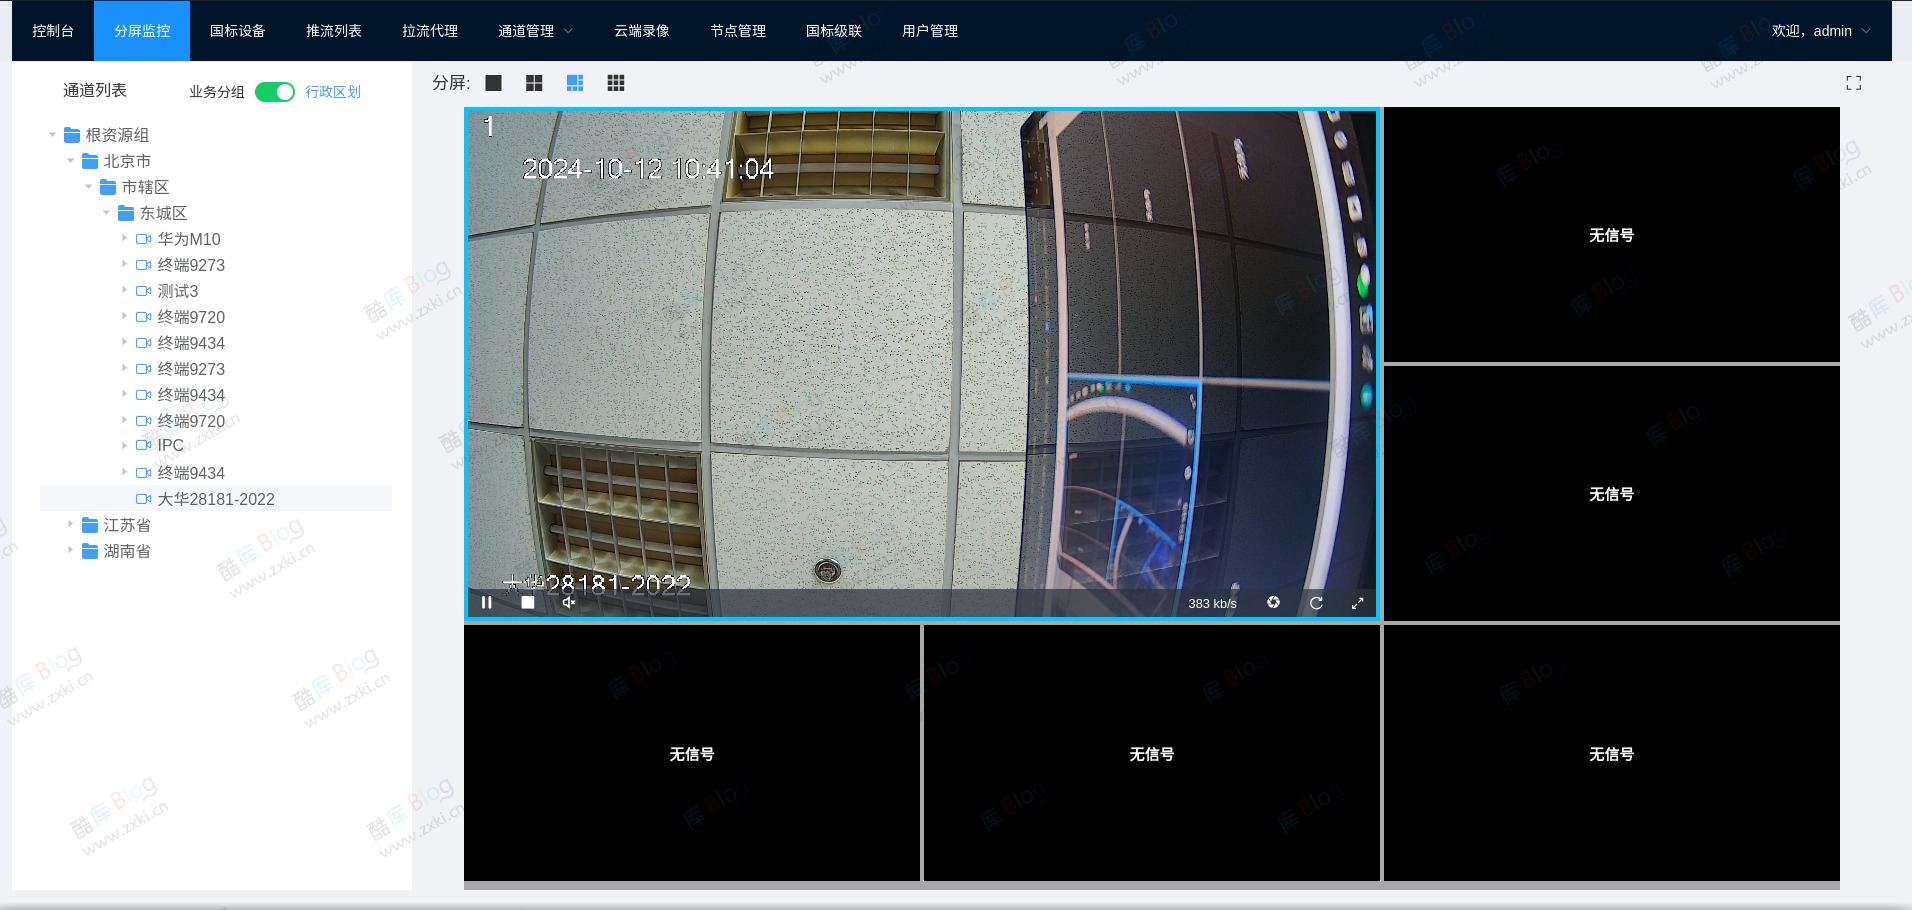
Task: Refresh the playing video stream
Action: [x=1317, y=602]
